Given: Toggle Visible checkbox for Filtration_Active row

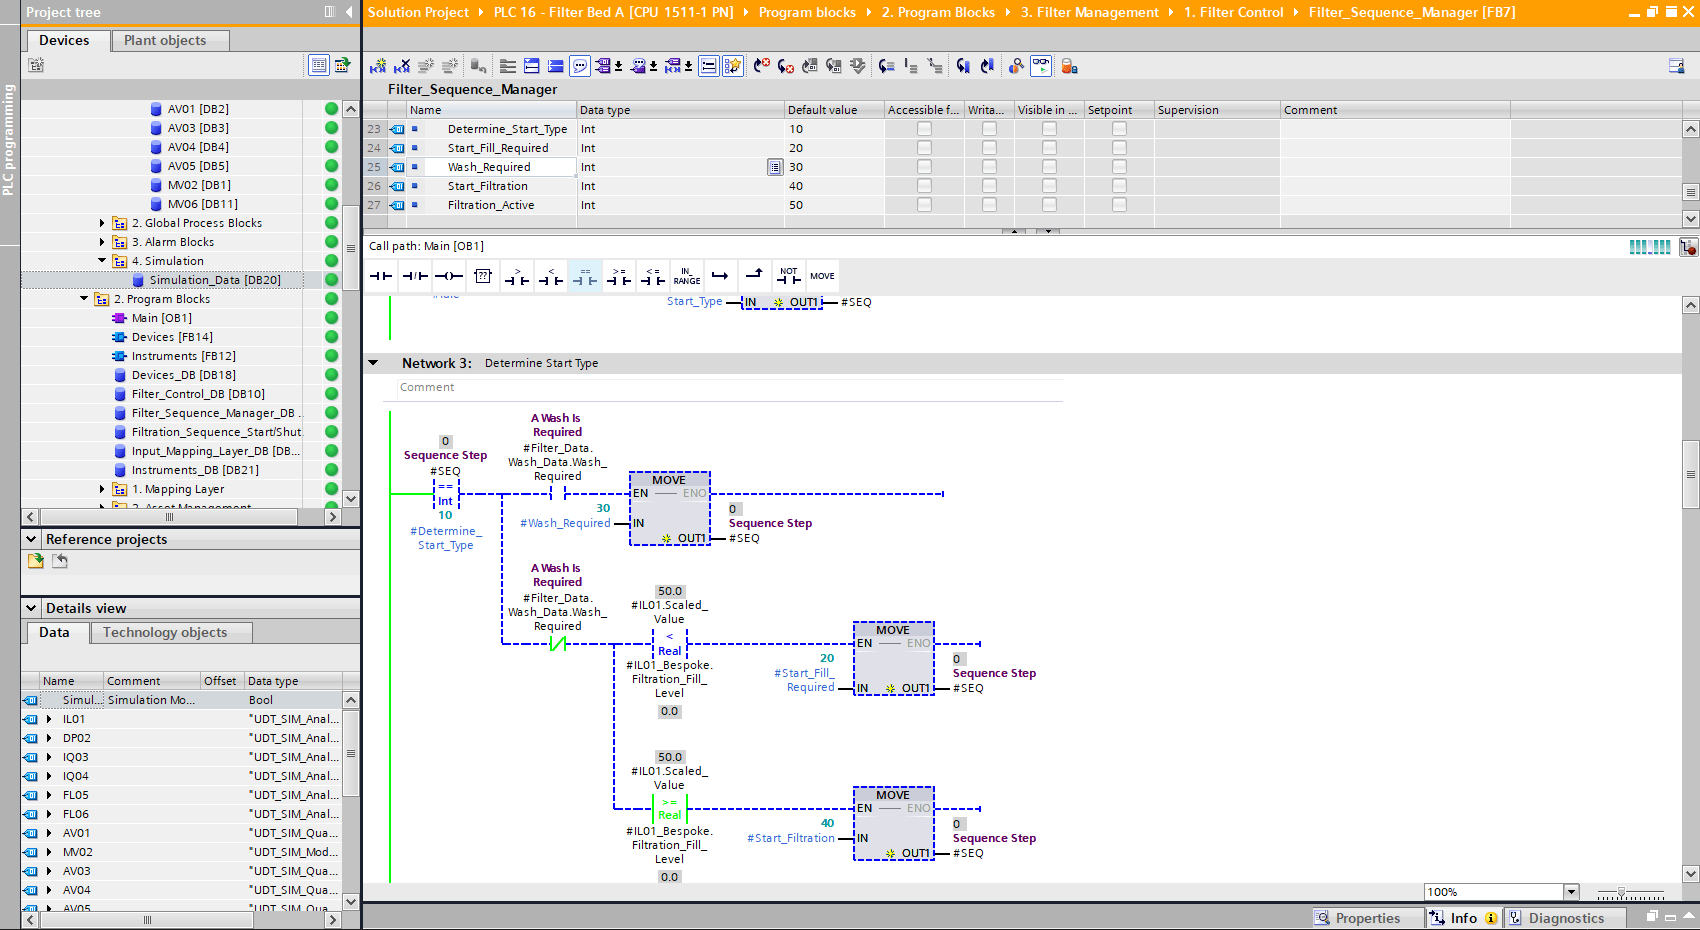Looking at the screenshot, I should pyautogui.click(x=1049, y=205).
